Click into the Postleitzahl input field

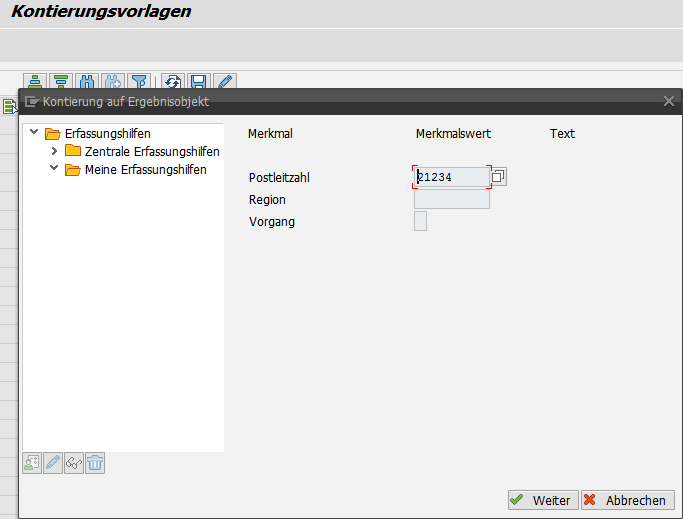452,177
